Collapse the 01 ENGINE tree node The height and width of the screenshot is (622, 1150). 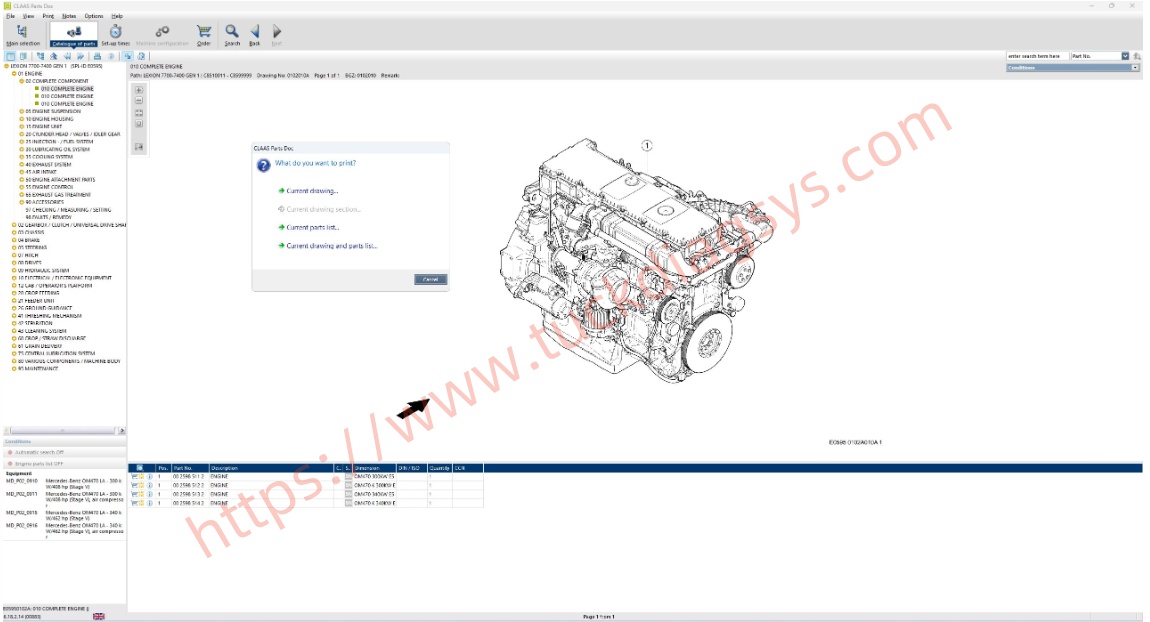pos(14,73)
